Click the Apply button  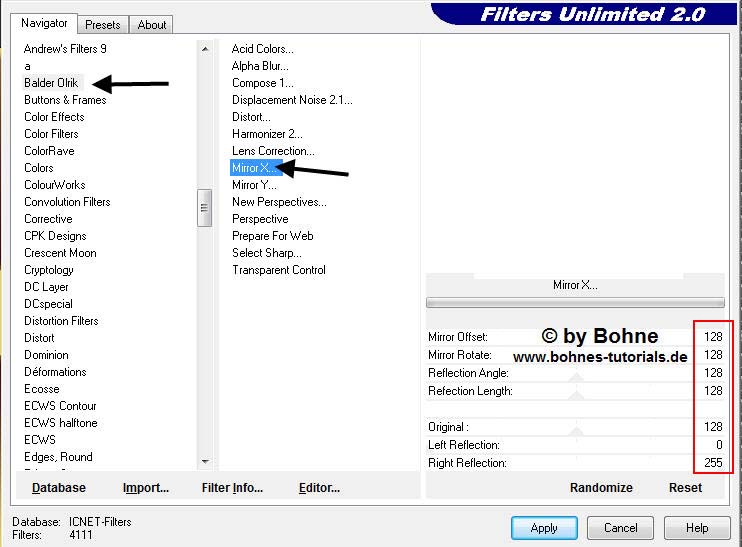[543, 527]
